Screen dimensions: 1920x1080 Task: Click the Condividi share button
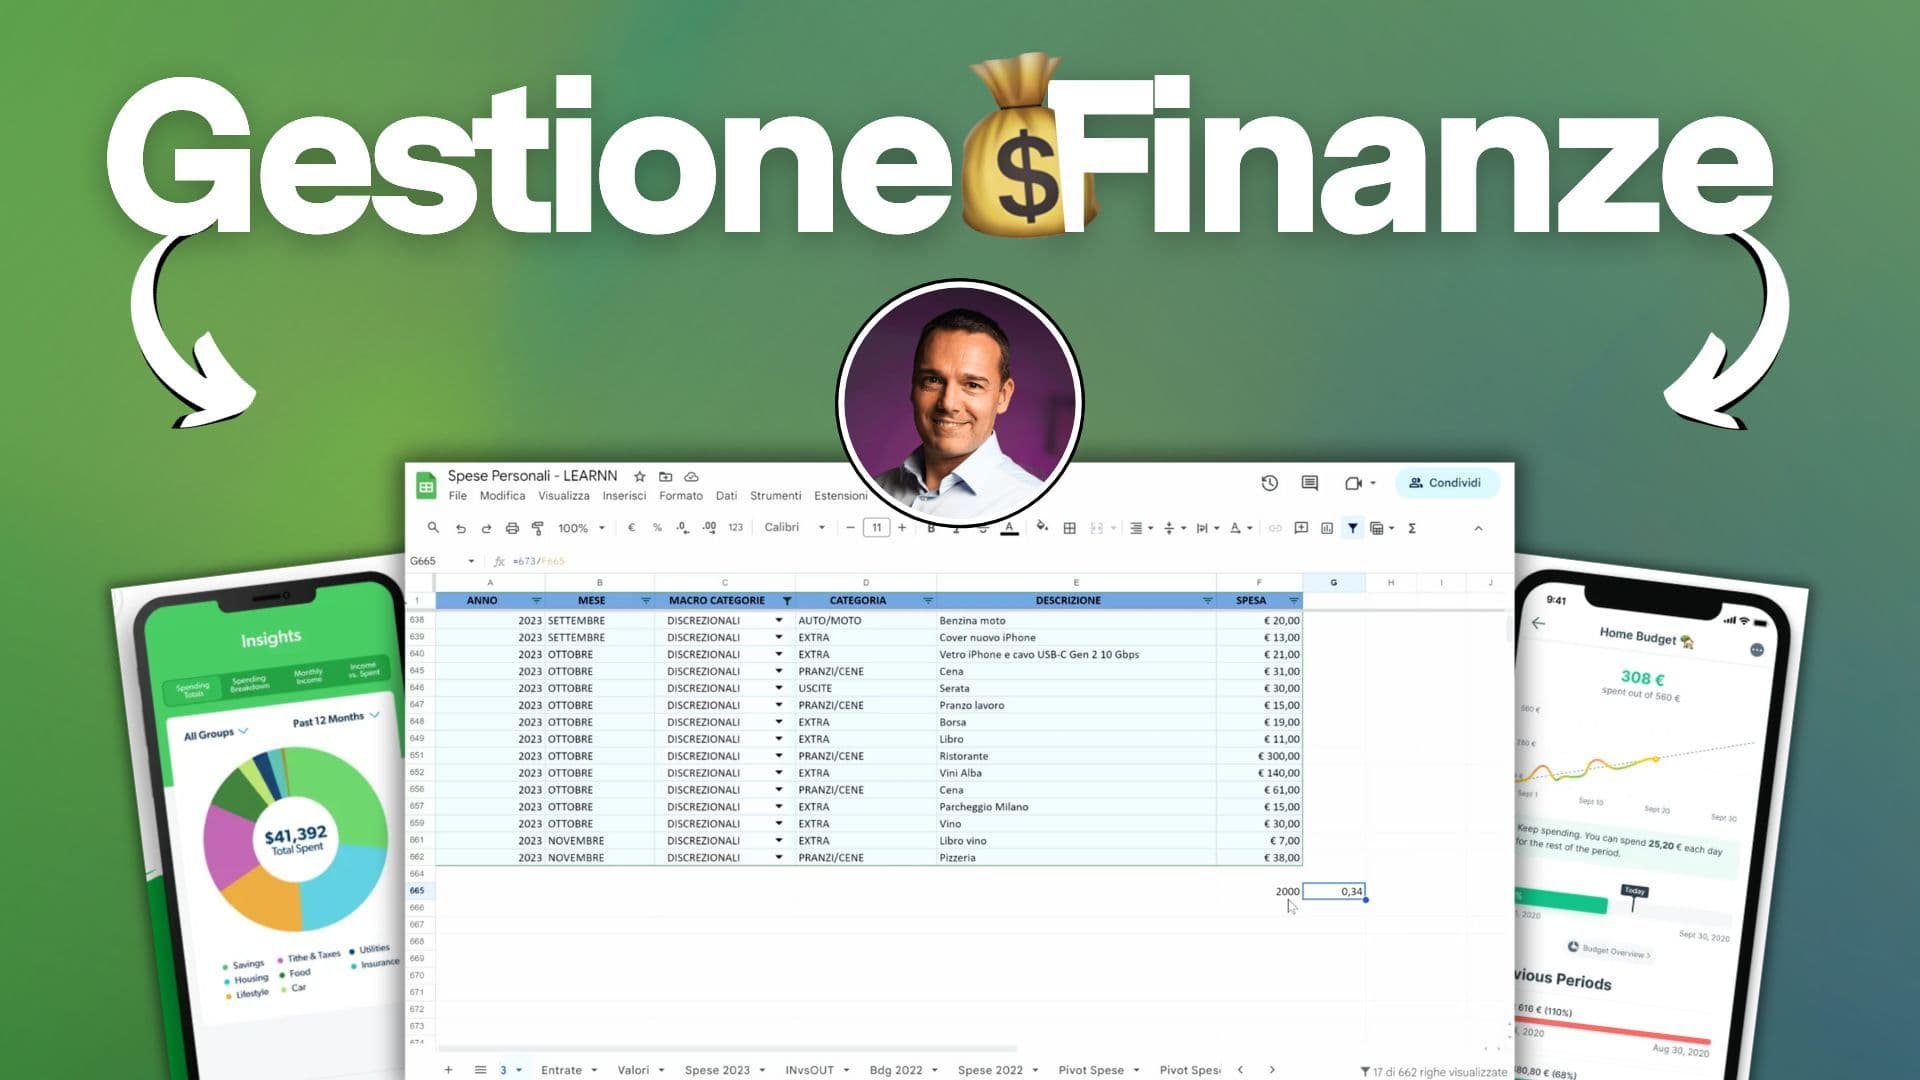1447,483
